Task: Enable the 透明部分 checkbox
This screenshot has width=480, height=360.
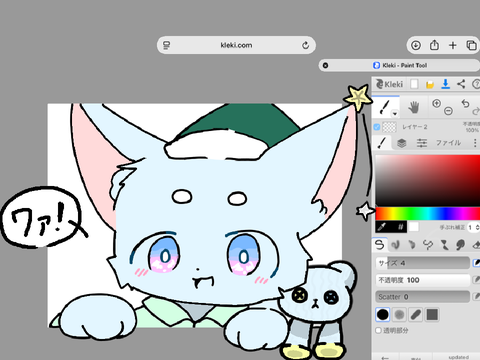Action: (x=378, y=330)
